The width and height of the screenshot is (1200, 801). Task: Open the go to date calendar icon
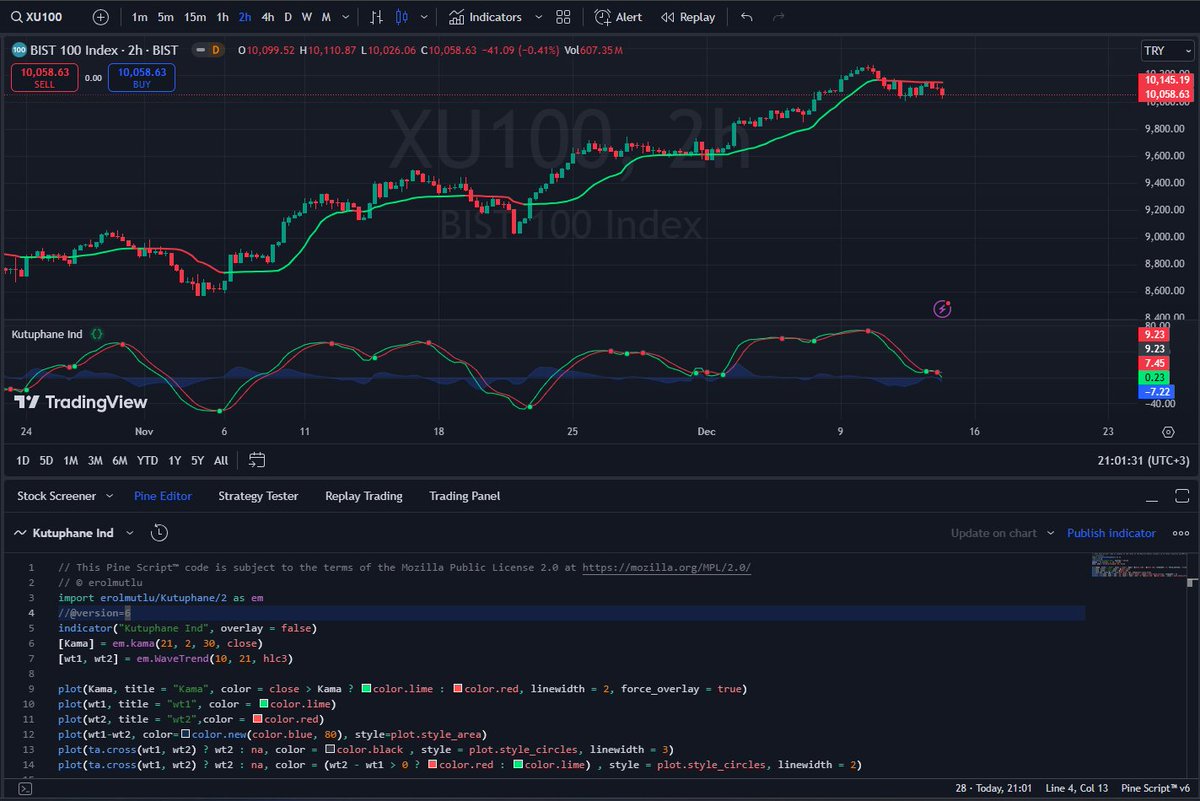pos(257,460)
